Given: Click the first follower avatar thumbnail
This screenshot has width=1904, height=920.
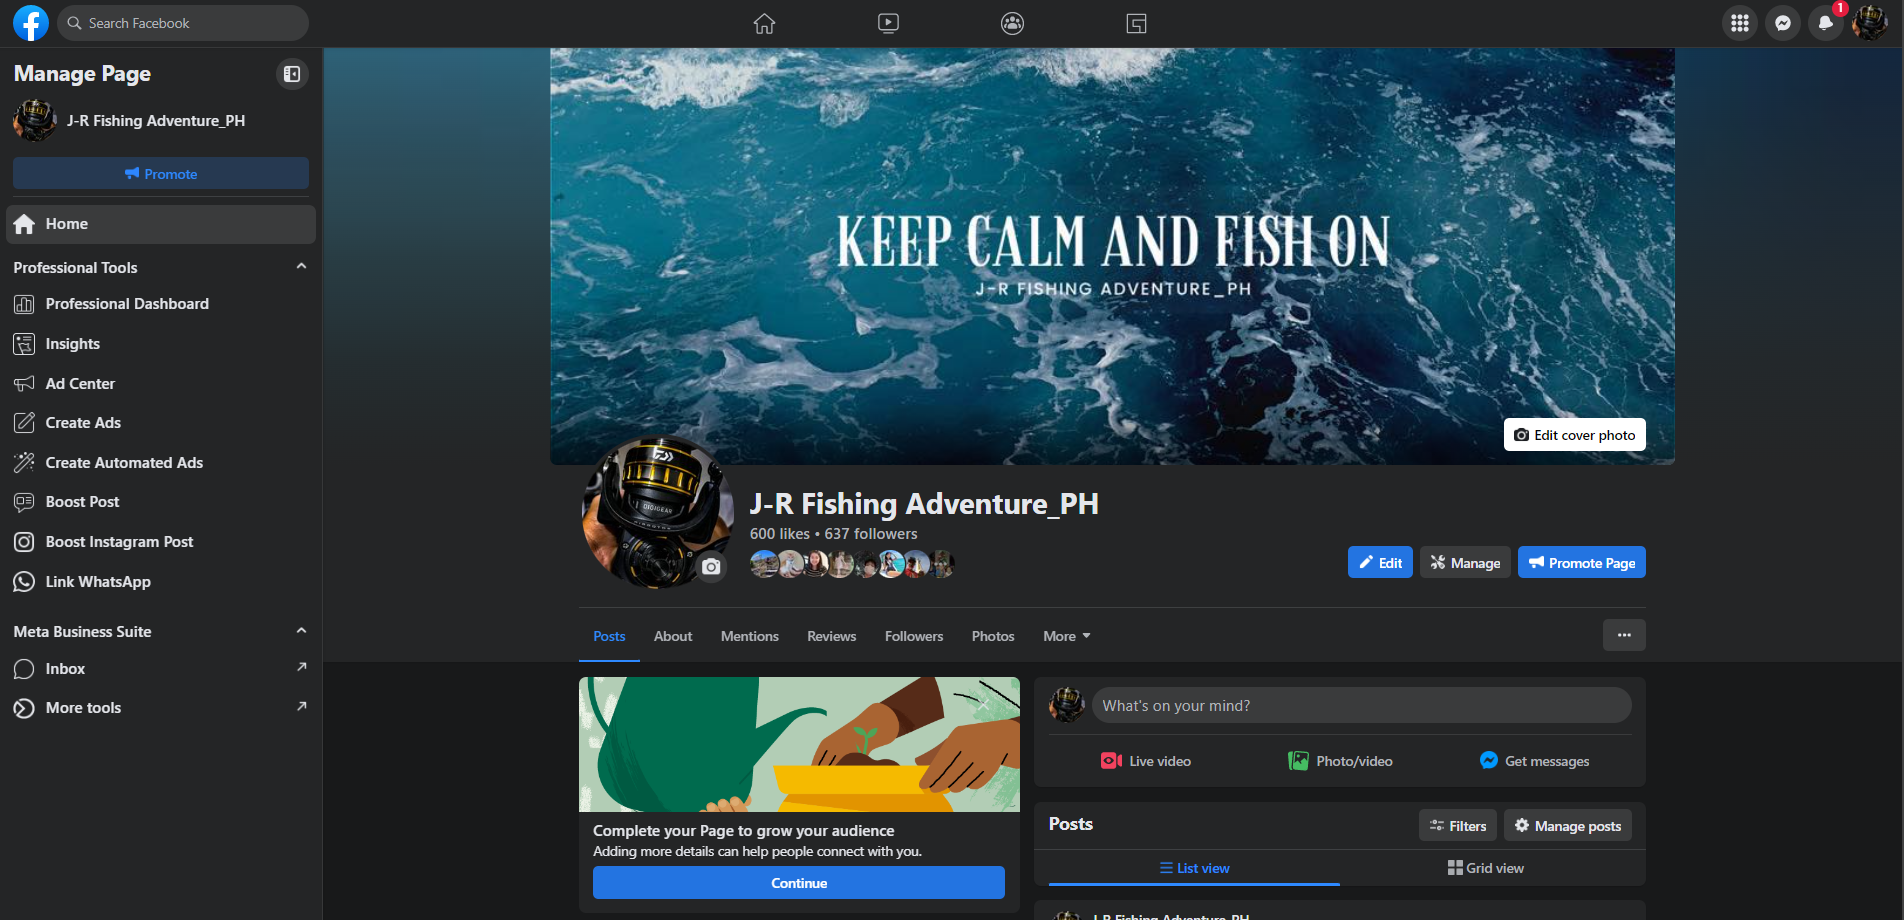Looking at the screenshot, I should pyautogui.click(x=764, y=564).
